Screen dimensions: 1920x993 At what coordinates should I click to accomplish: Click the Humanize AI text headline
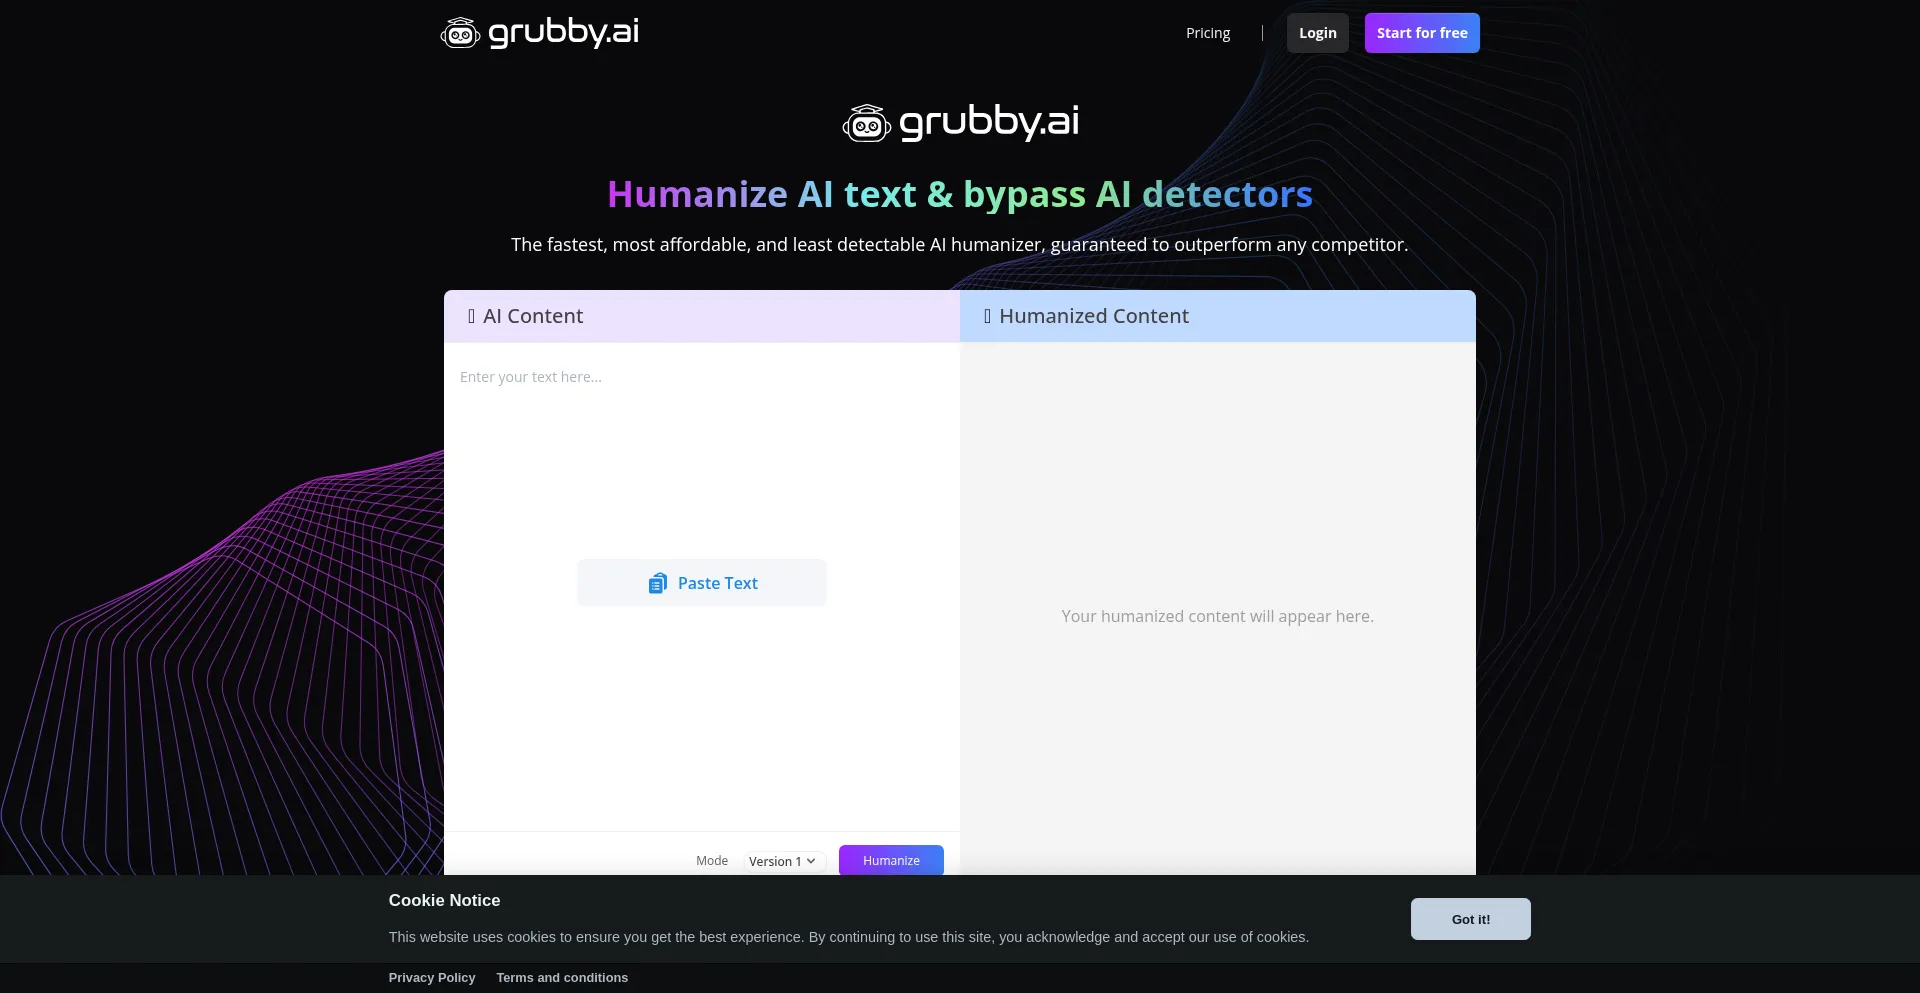(x=960, y=194)
